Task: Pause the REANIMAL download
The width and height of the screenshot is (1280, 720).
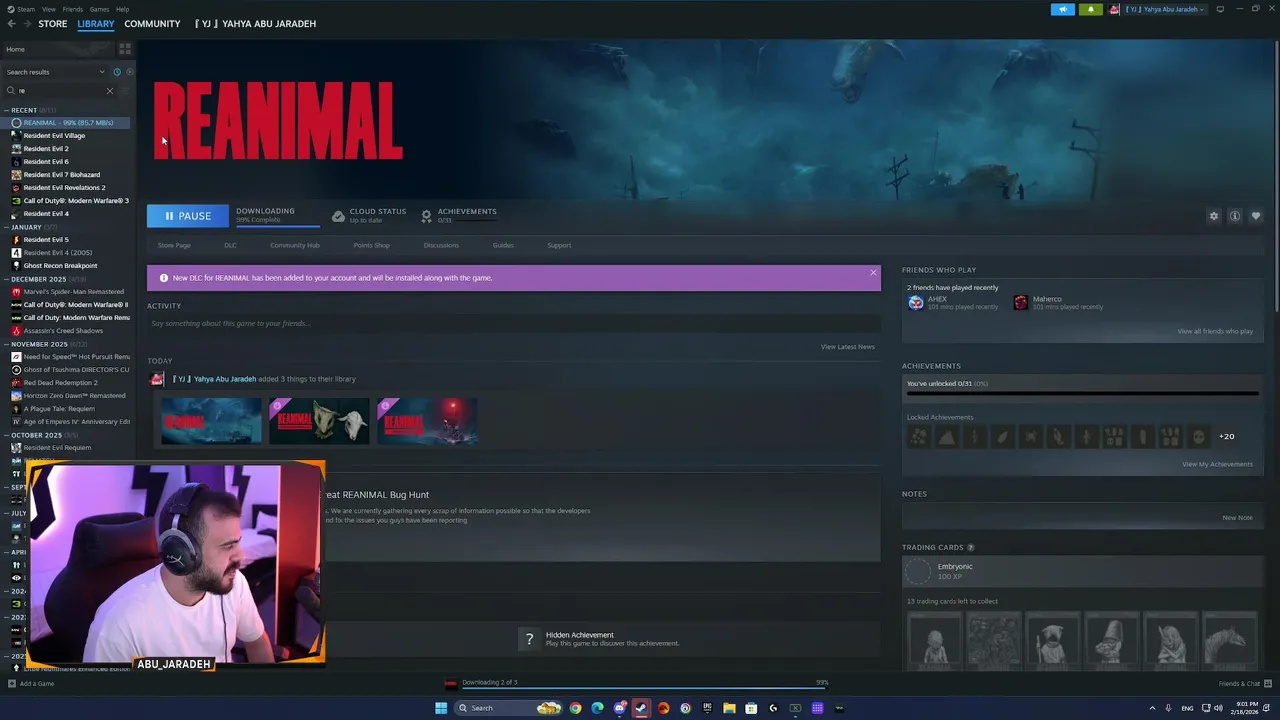Action: (188, 216)
